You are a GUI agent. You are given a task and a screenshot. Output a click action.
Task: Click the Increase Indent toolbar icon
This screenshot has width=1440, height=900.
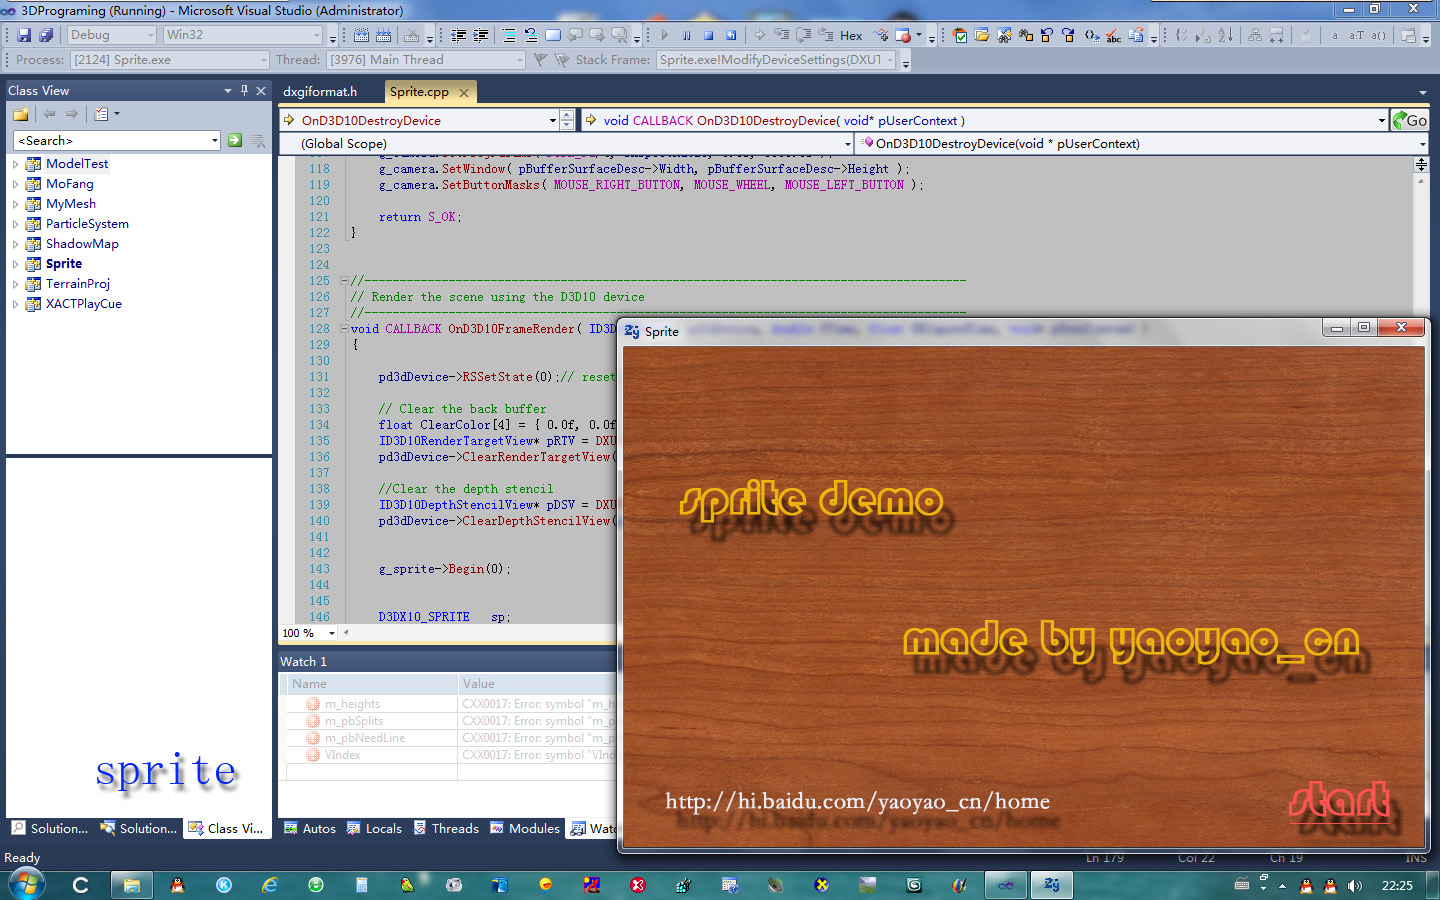coord(481,35)
